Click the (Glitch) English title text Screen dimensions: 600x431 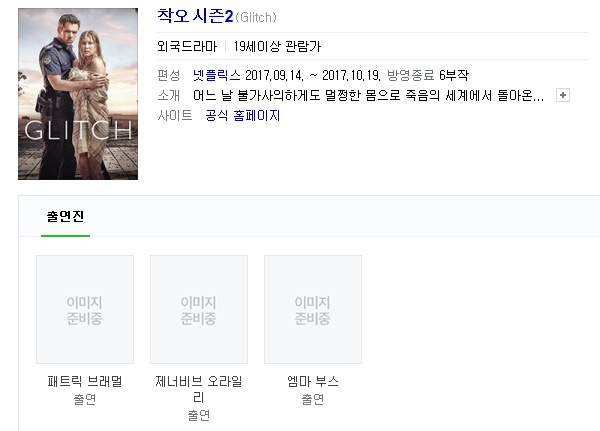tap(256, 17)
